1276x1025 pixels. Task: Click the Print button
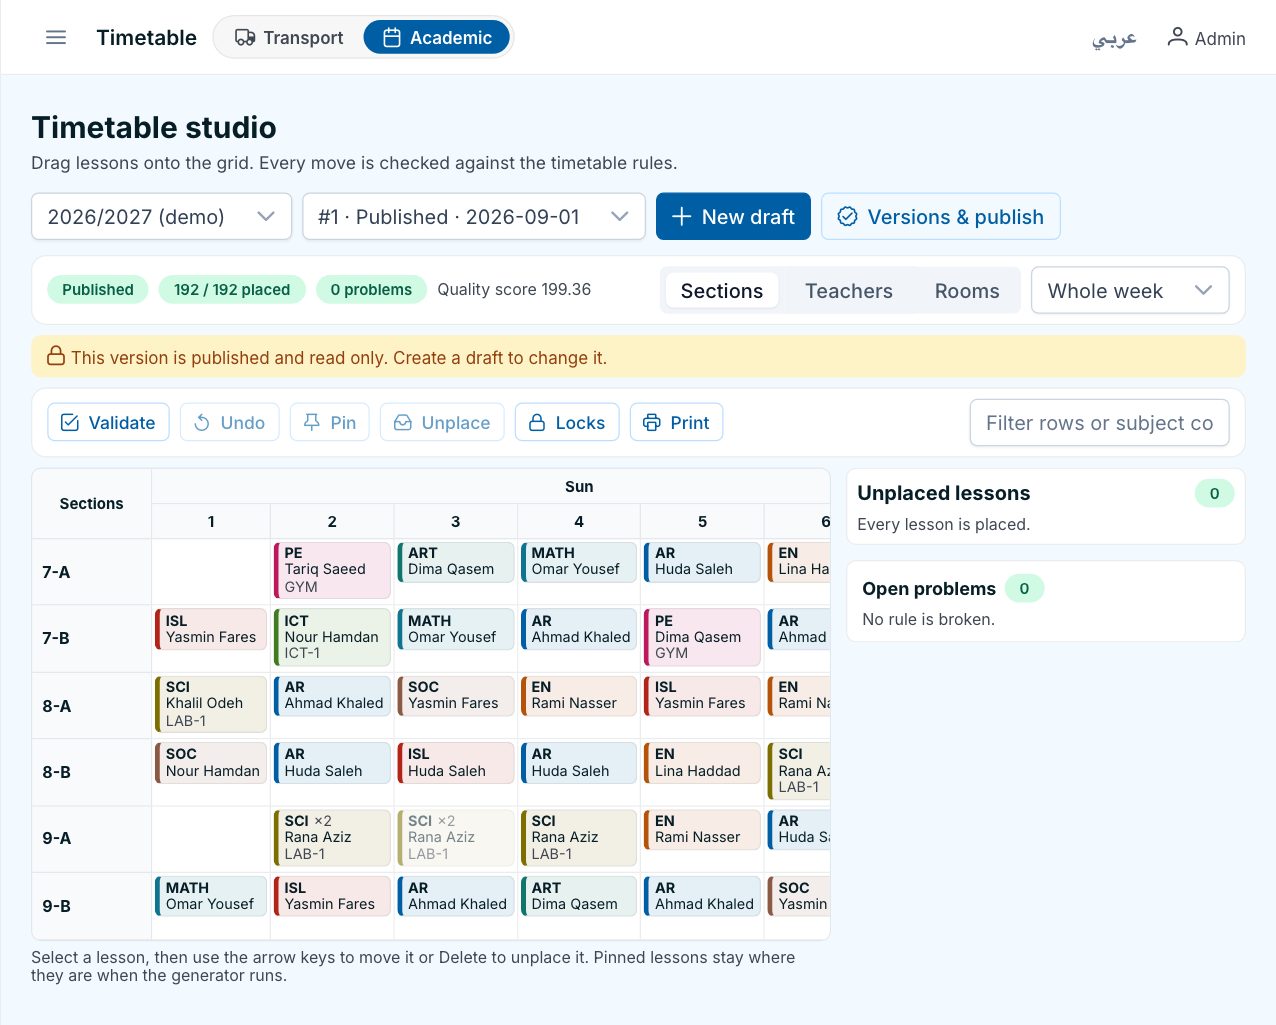coord(676,422)
